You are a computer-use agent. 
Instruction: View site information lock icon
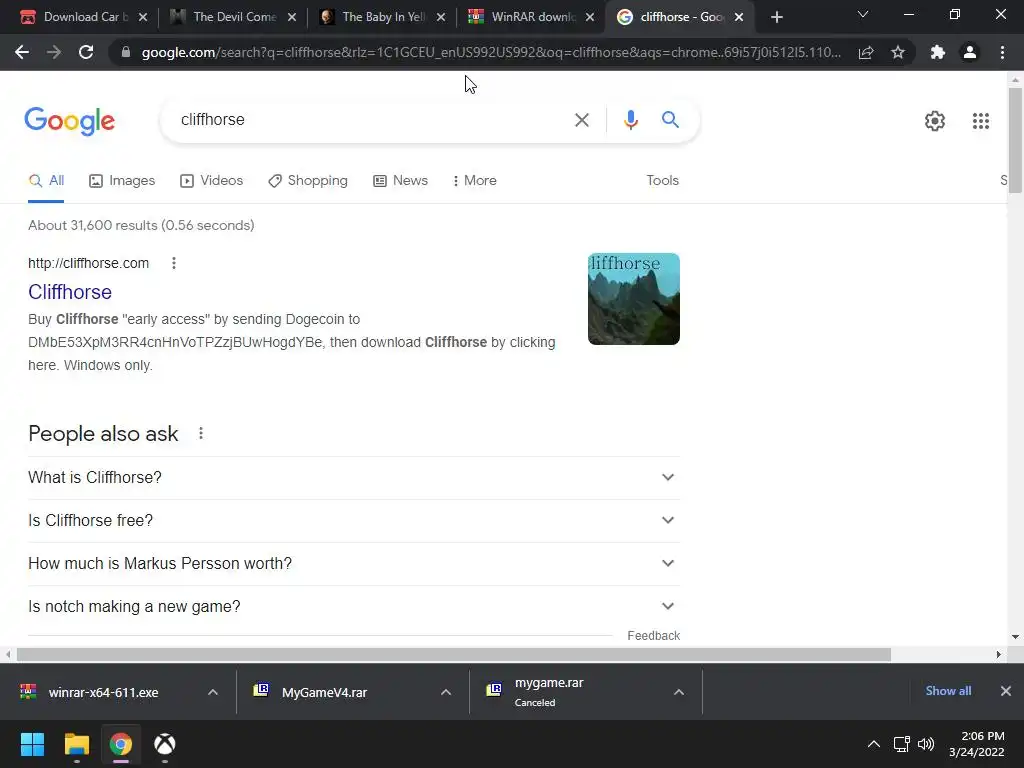click(126, 52)
